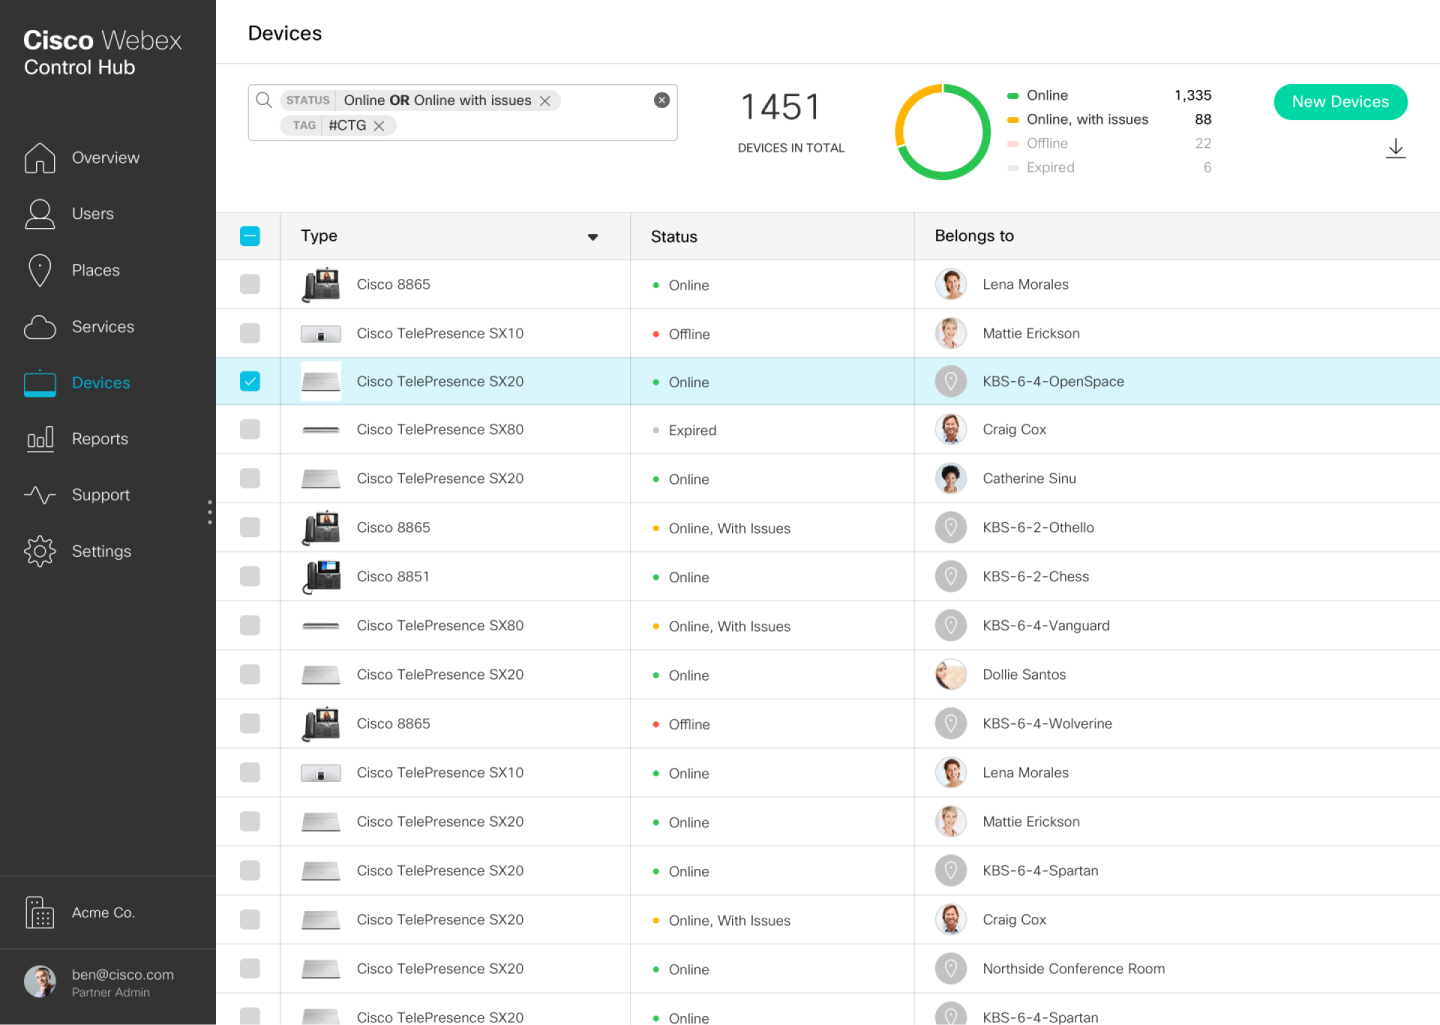Click the 1451 devices in total count
Viewport: 1440px width, 1025px height.
[x=781, y=107]
